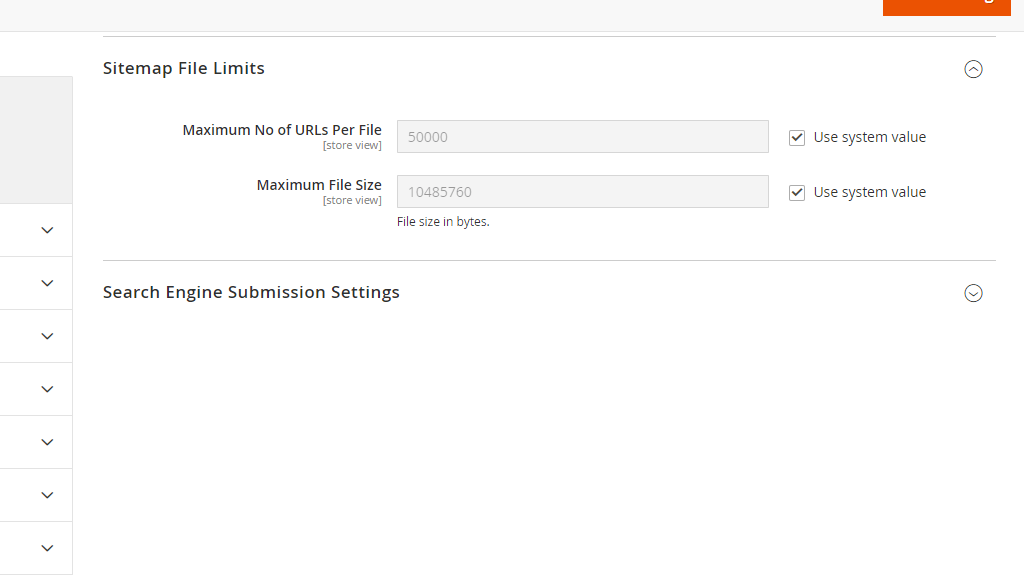Viewport: 1024px width, 576px height.
Task: Uncheck Use system value for Maximum File Size
Action: [797, 192]
